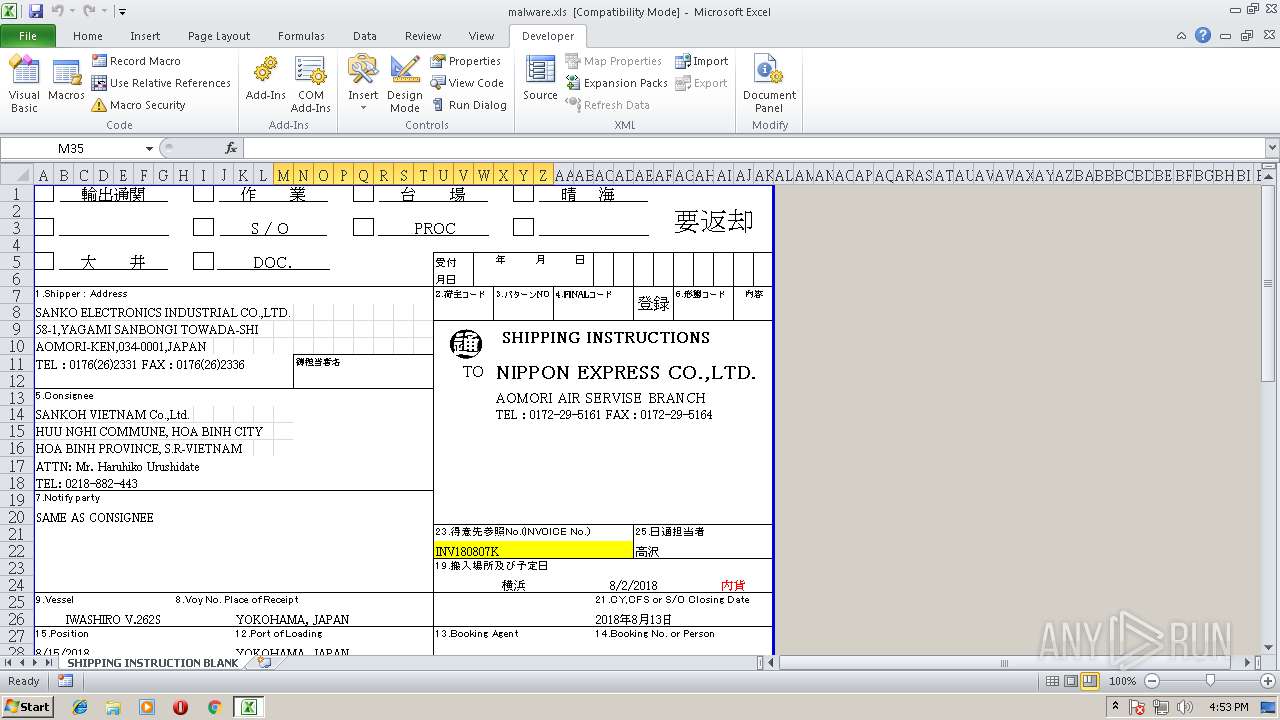
Task: Adjust the zoom slider handle
Action: tap(1210, 681)
